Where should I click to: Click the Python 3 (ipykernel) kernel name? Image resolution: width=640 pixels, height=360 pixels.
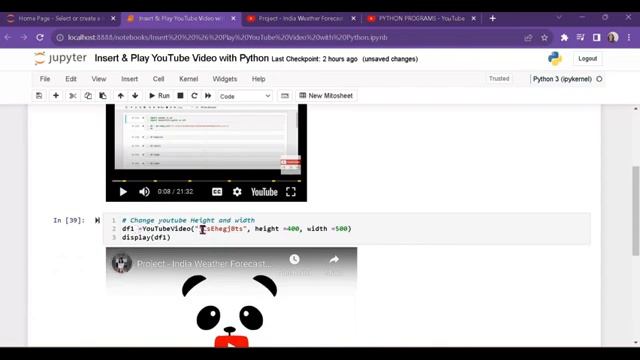tap(562, 79)
